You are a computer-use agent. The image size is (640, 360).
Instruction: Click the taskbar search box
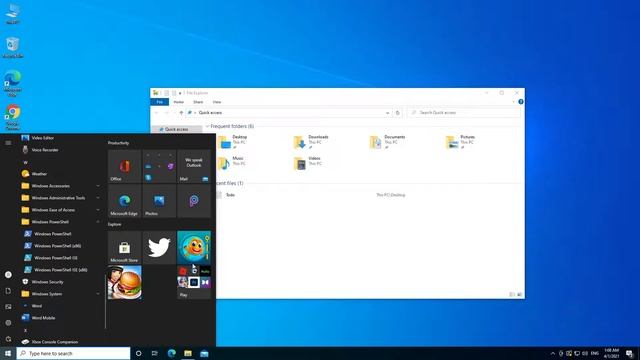point(73,353)
